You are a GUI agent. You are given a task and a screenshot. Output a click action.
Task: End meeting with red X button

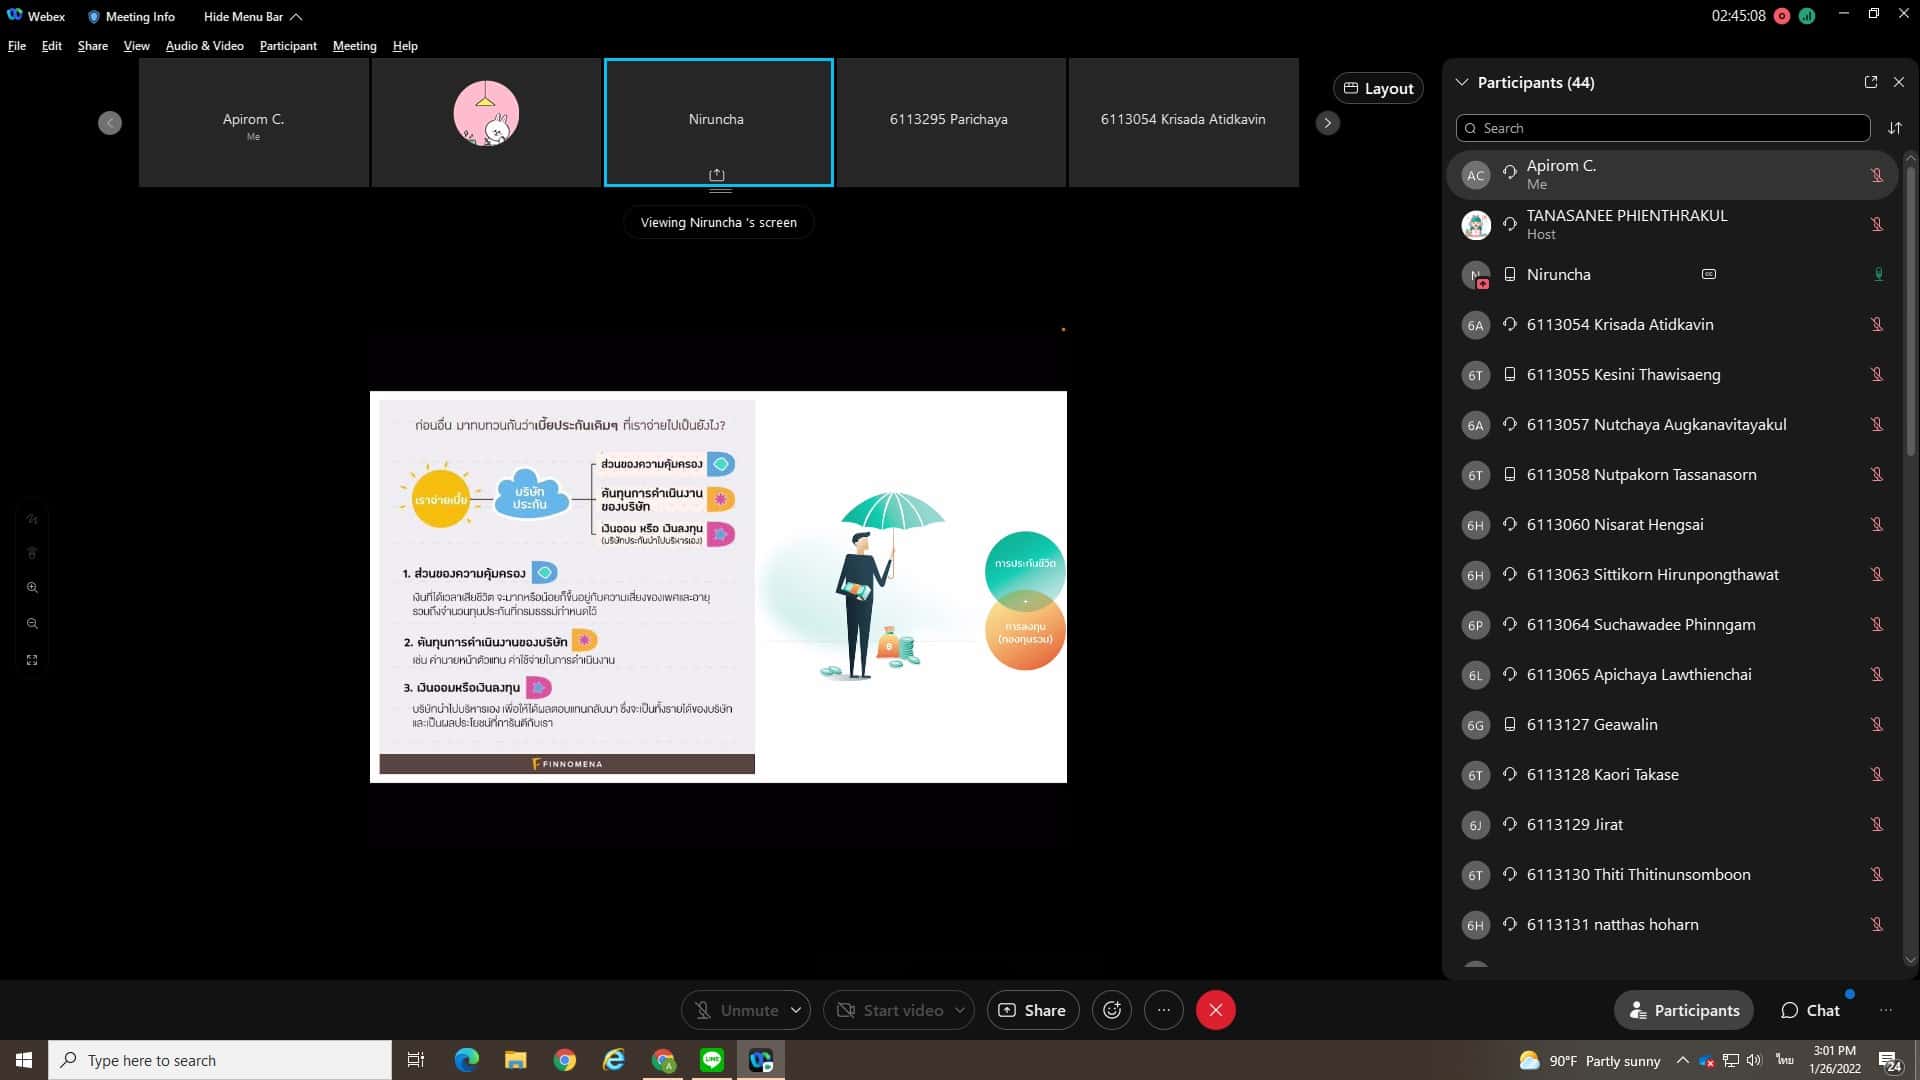(x=1215, y=1010)
